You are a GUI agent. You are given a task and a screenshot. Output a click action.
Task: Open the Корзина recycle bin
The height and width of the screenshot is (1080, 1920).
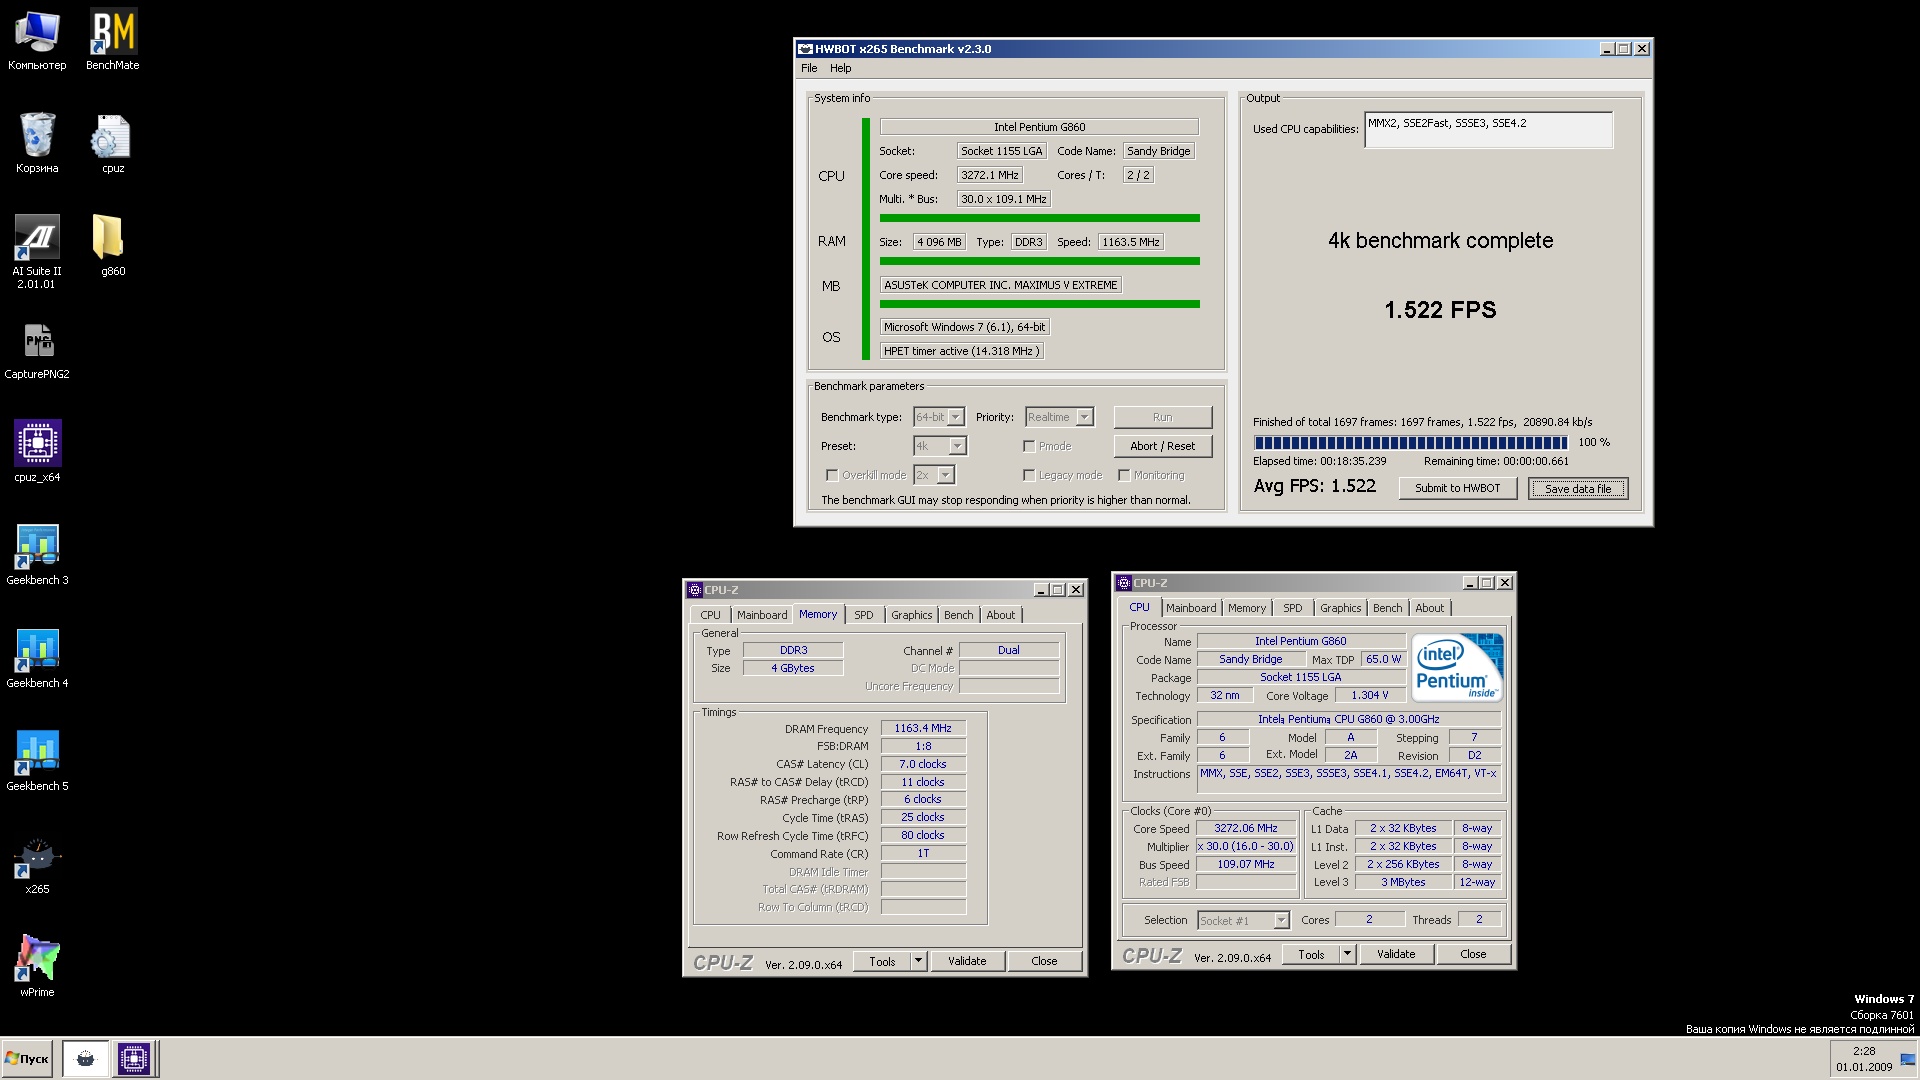(x=37, y=143)
